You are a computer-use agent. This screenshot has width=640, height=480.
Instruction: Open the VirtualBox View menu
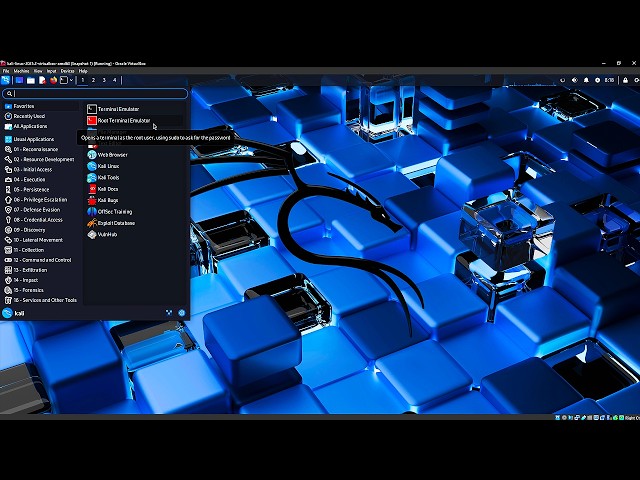coord(38,71)
